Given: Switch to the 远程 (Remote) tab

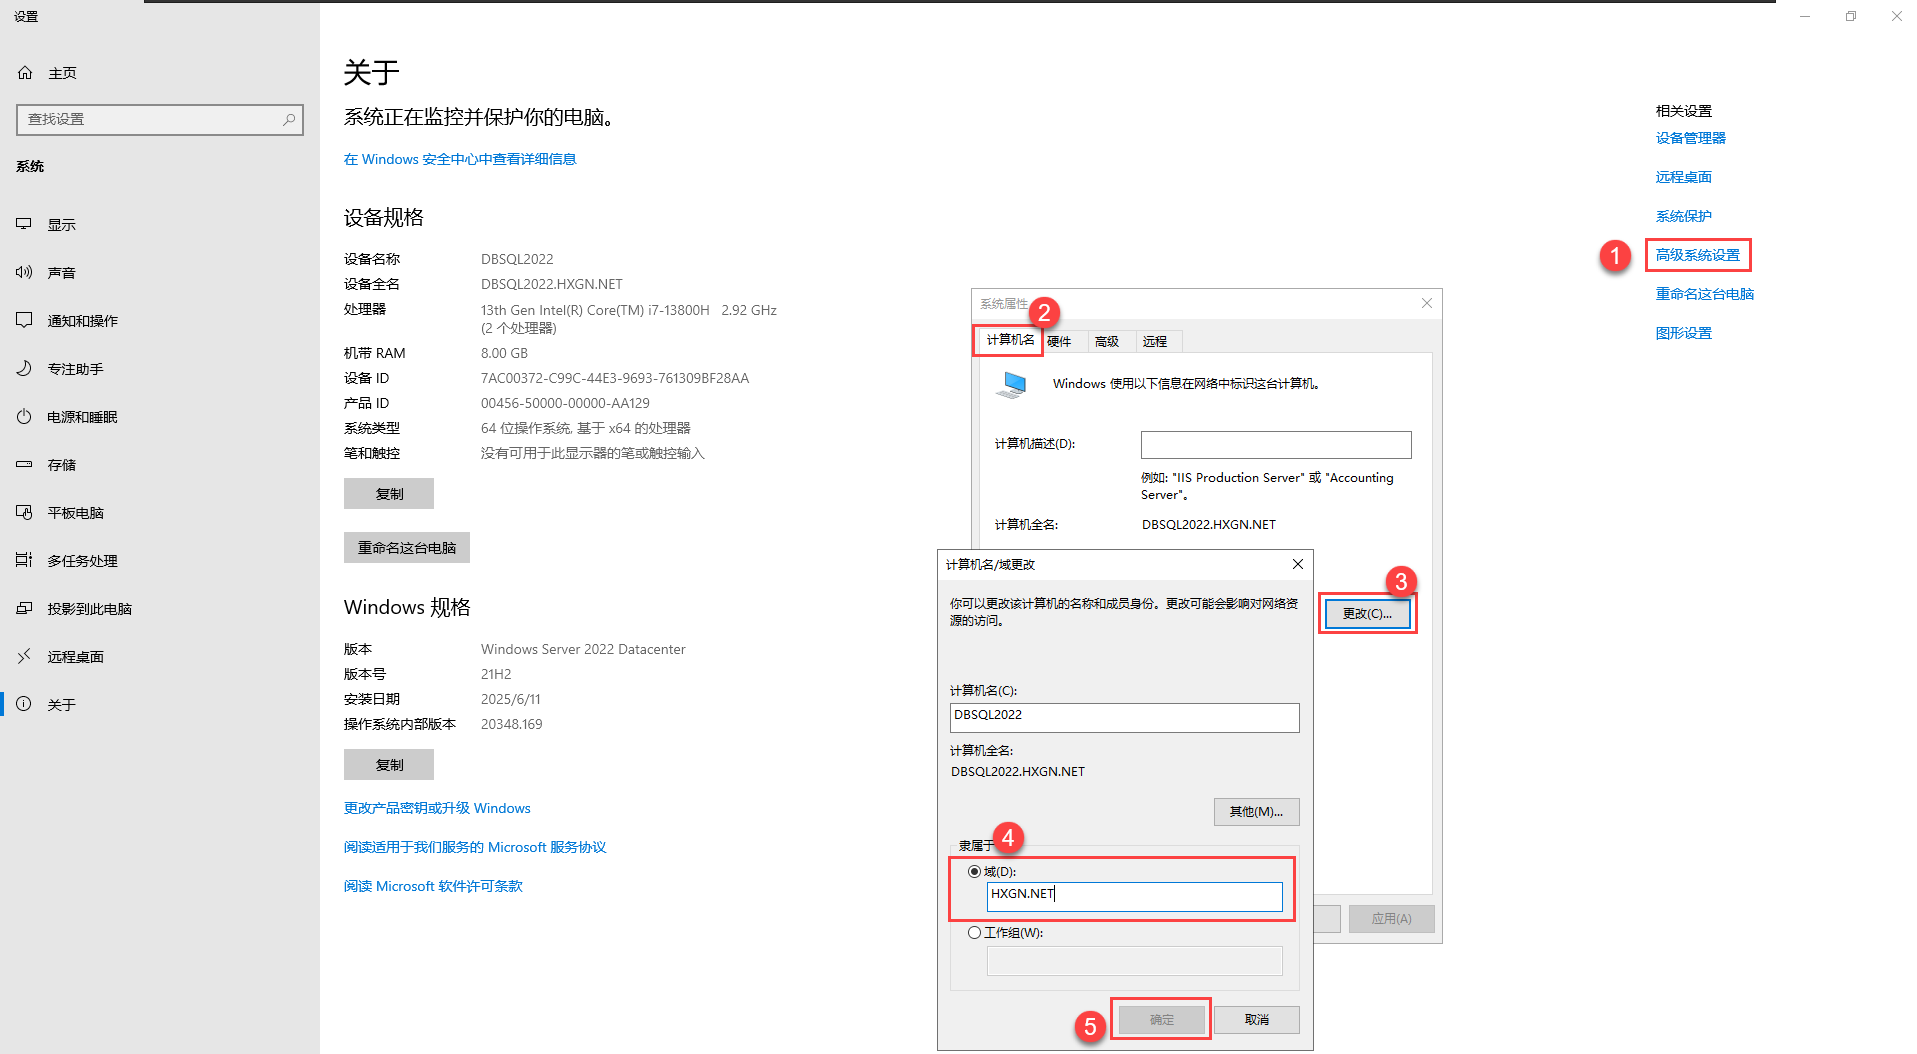Looking at the screenshot, I should [x=1155, y=342].
